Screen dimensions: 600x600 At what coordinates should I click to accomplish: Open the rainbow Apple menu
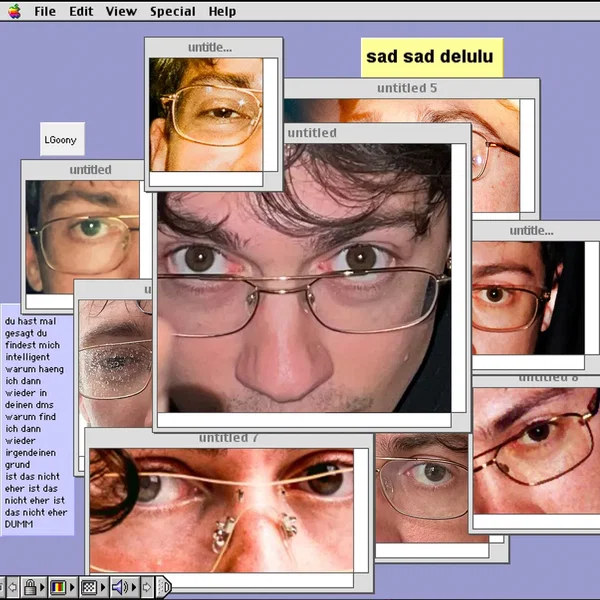[12, 11]
